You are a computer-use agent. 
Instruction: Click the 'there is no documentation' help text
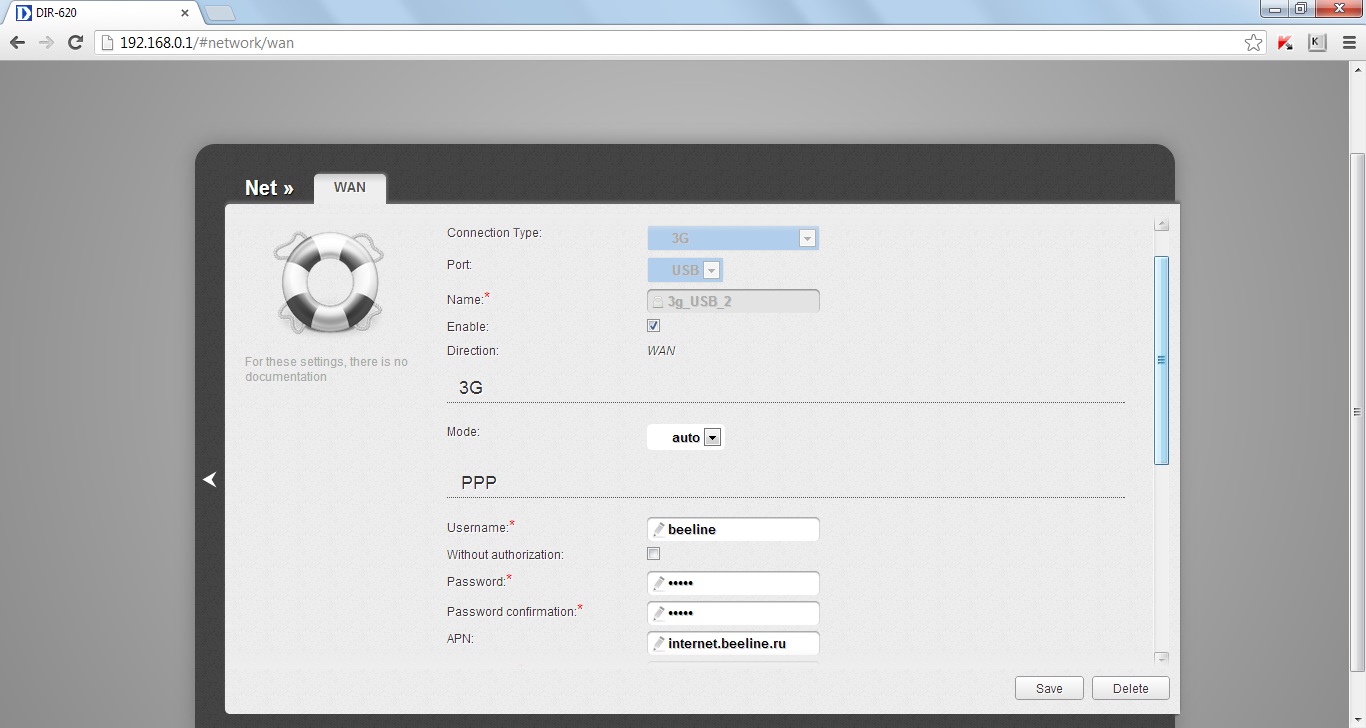tap(326, 369)
